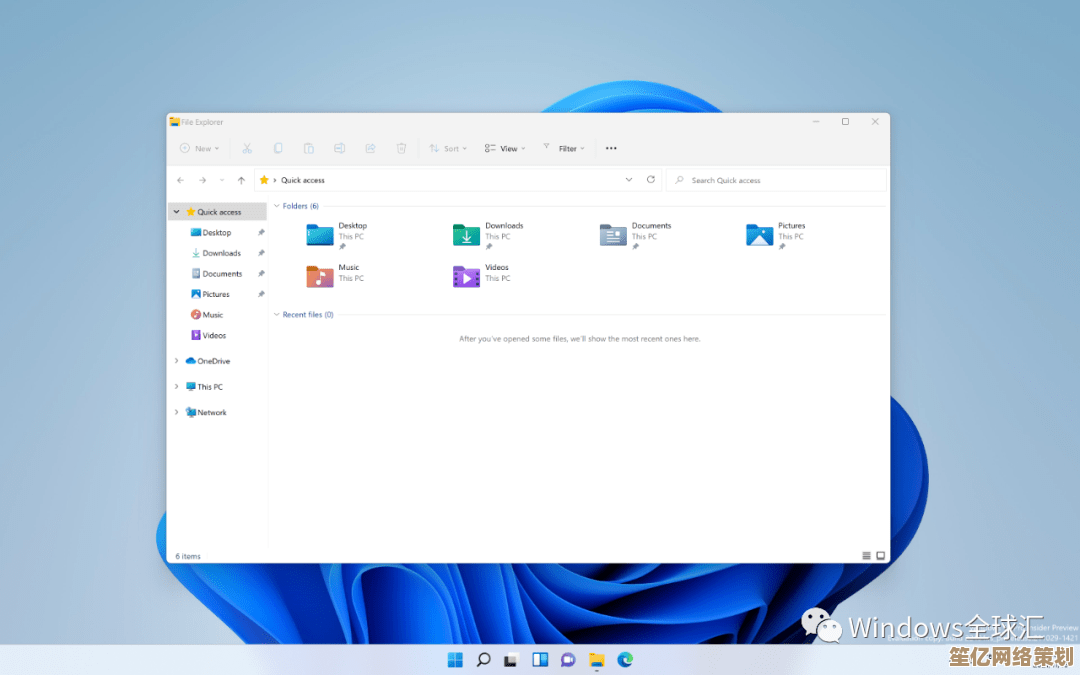Expand the This PC tree node

[177, 387]
